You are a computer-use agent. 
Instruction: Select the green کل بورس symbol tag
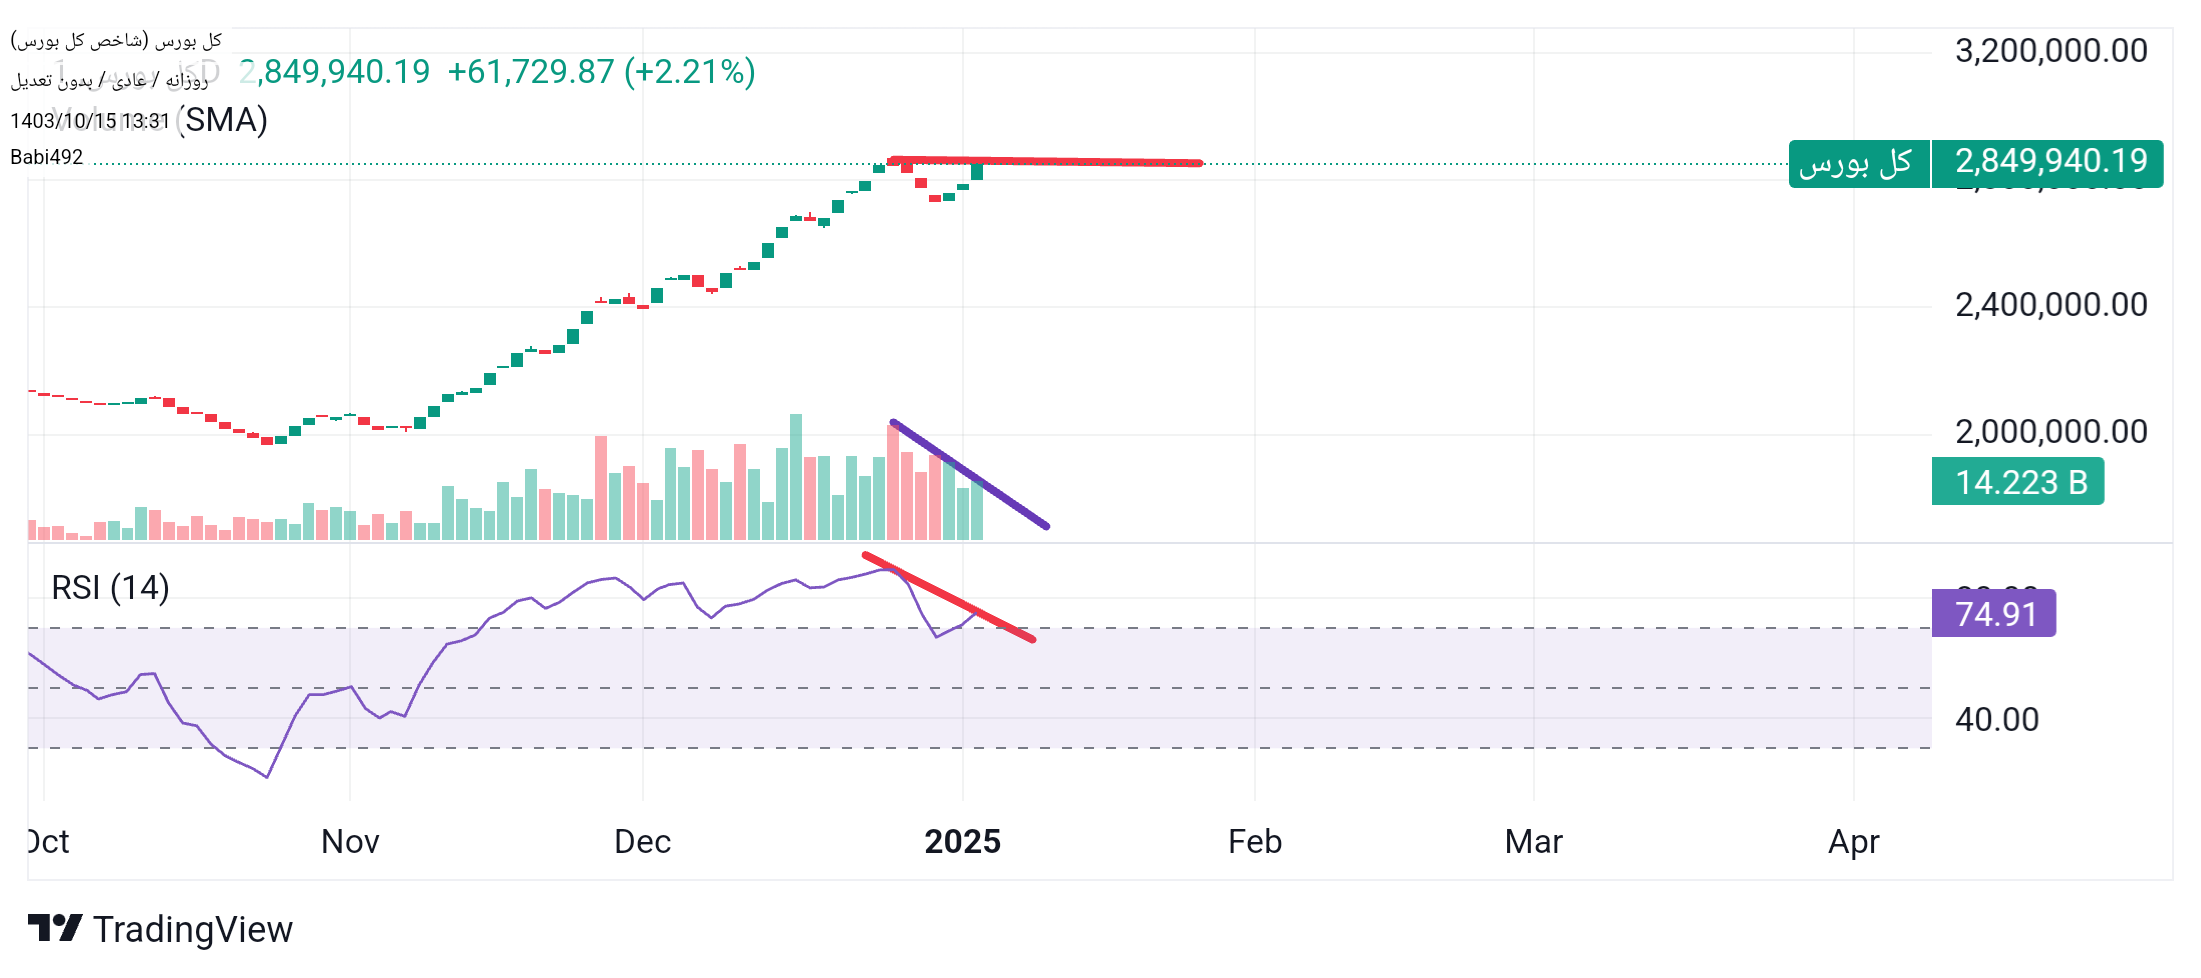pos(1857,164)
